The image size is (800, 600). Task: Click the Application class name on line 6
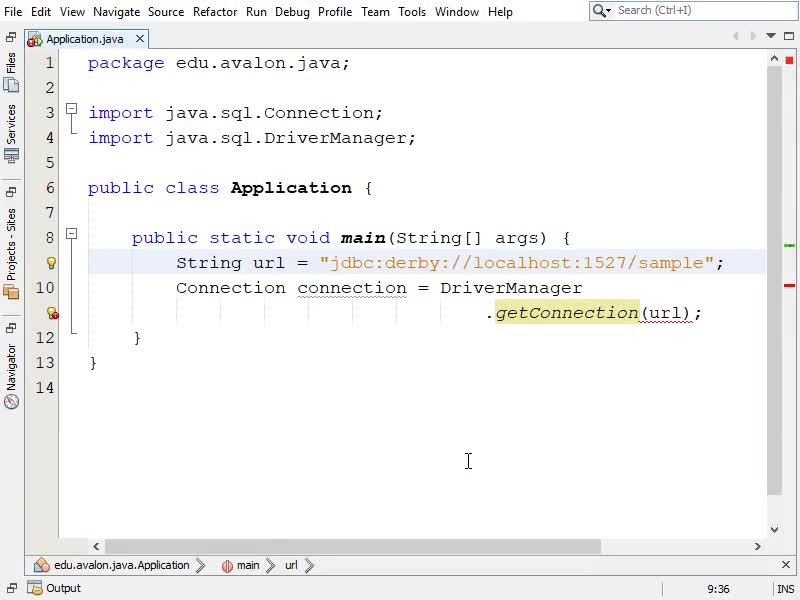pyautogui.click(x=291, y=188)
